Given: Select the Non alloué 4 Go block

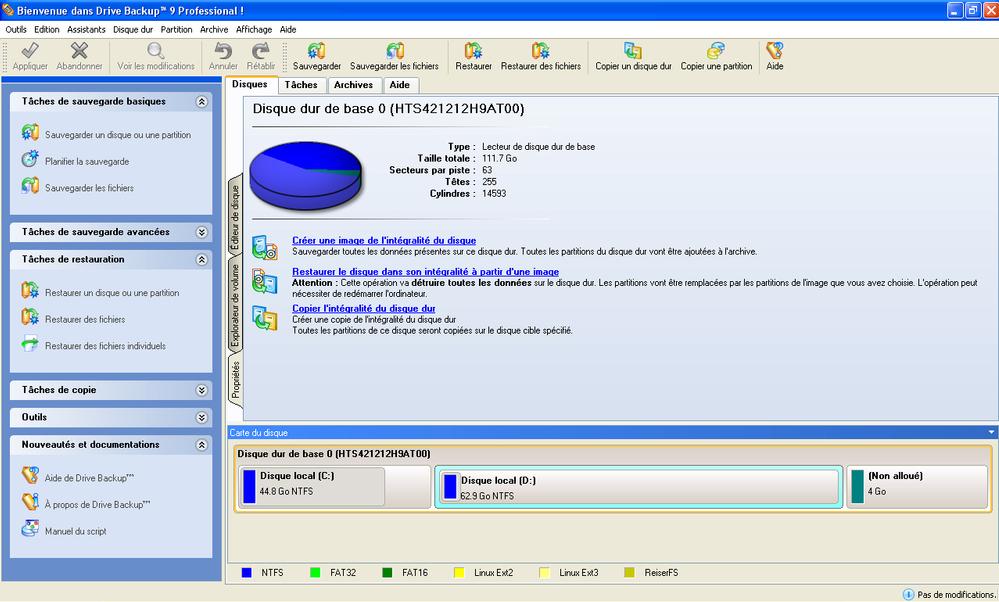Looking at the screenshot, I should click(918, 487).
